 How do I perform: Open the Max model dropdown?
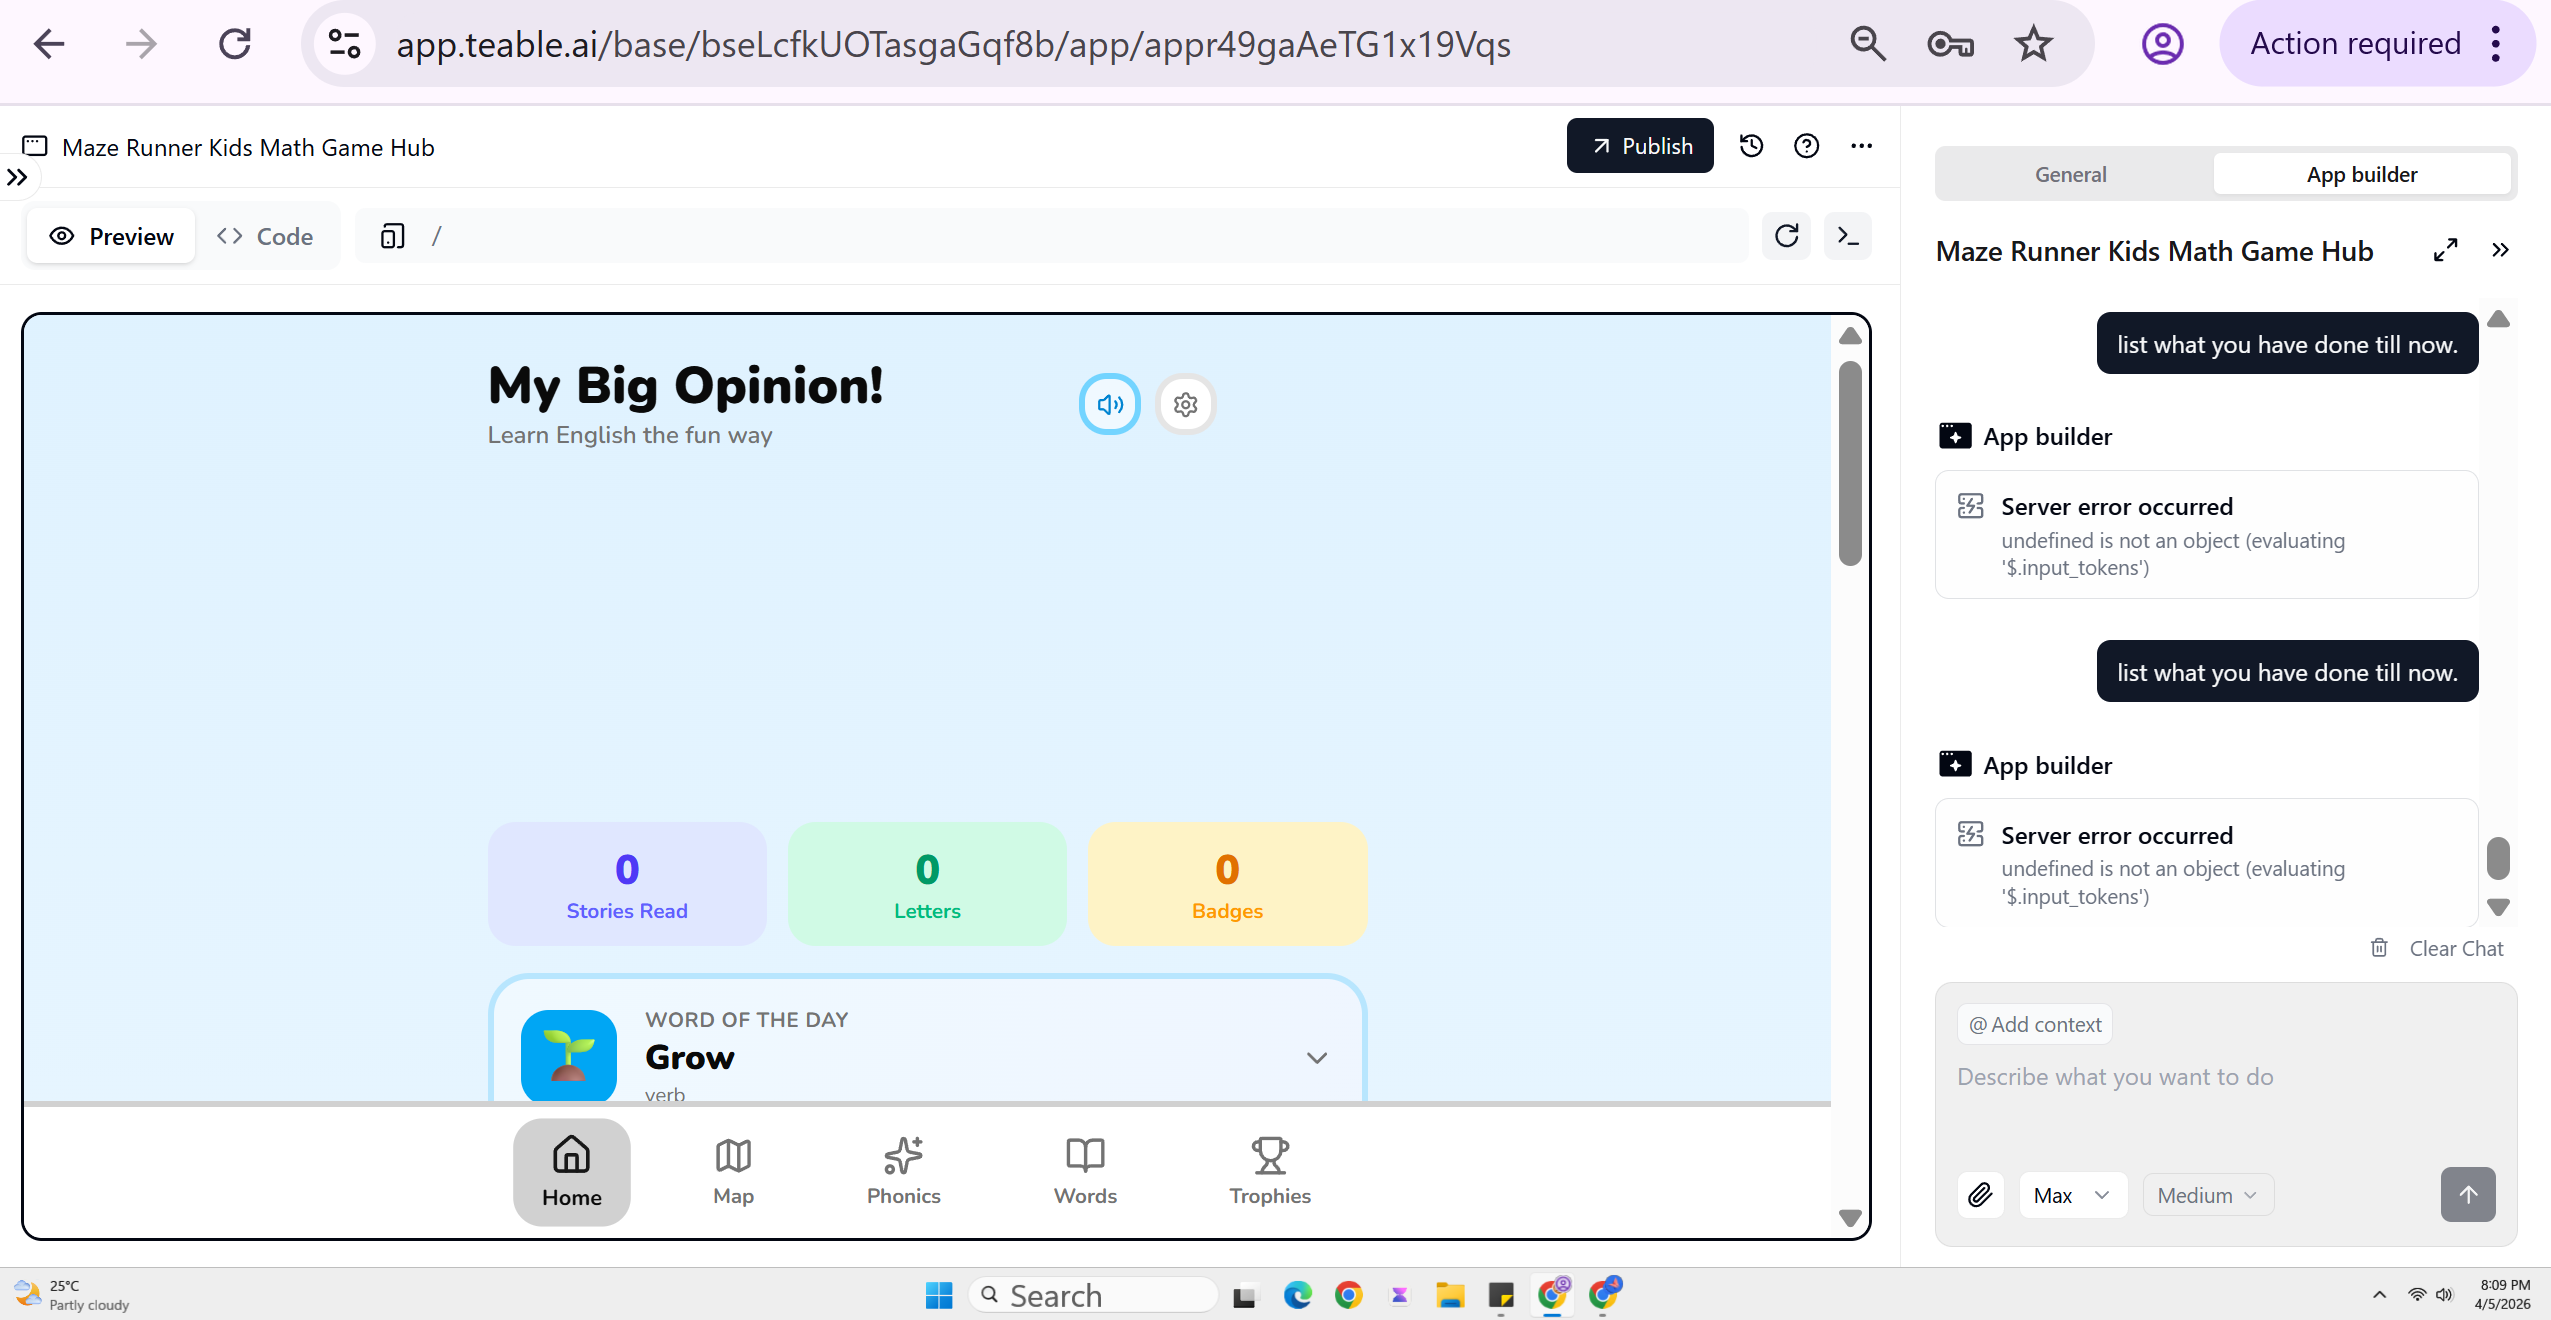[2071, 1195]
